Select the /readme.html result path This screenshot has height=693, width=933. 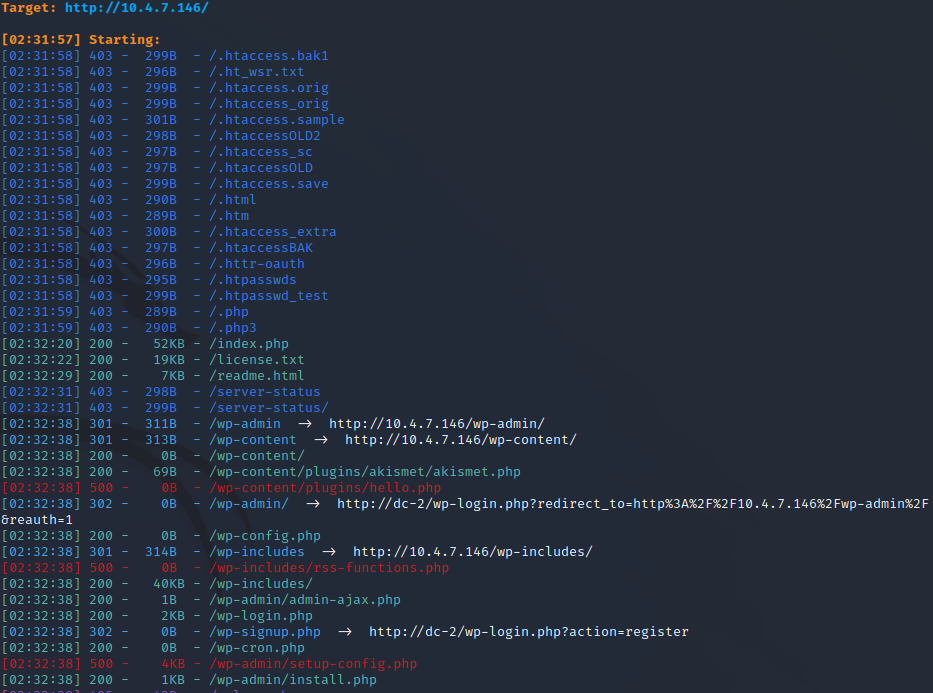(x=256, y=376)
